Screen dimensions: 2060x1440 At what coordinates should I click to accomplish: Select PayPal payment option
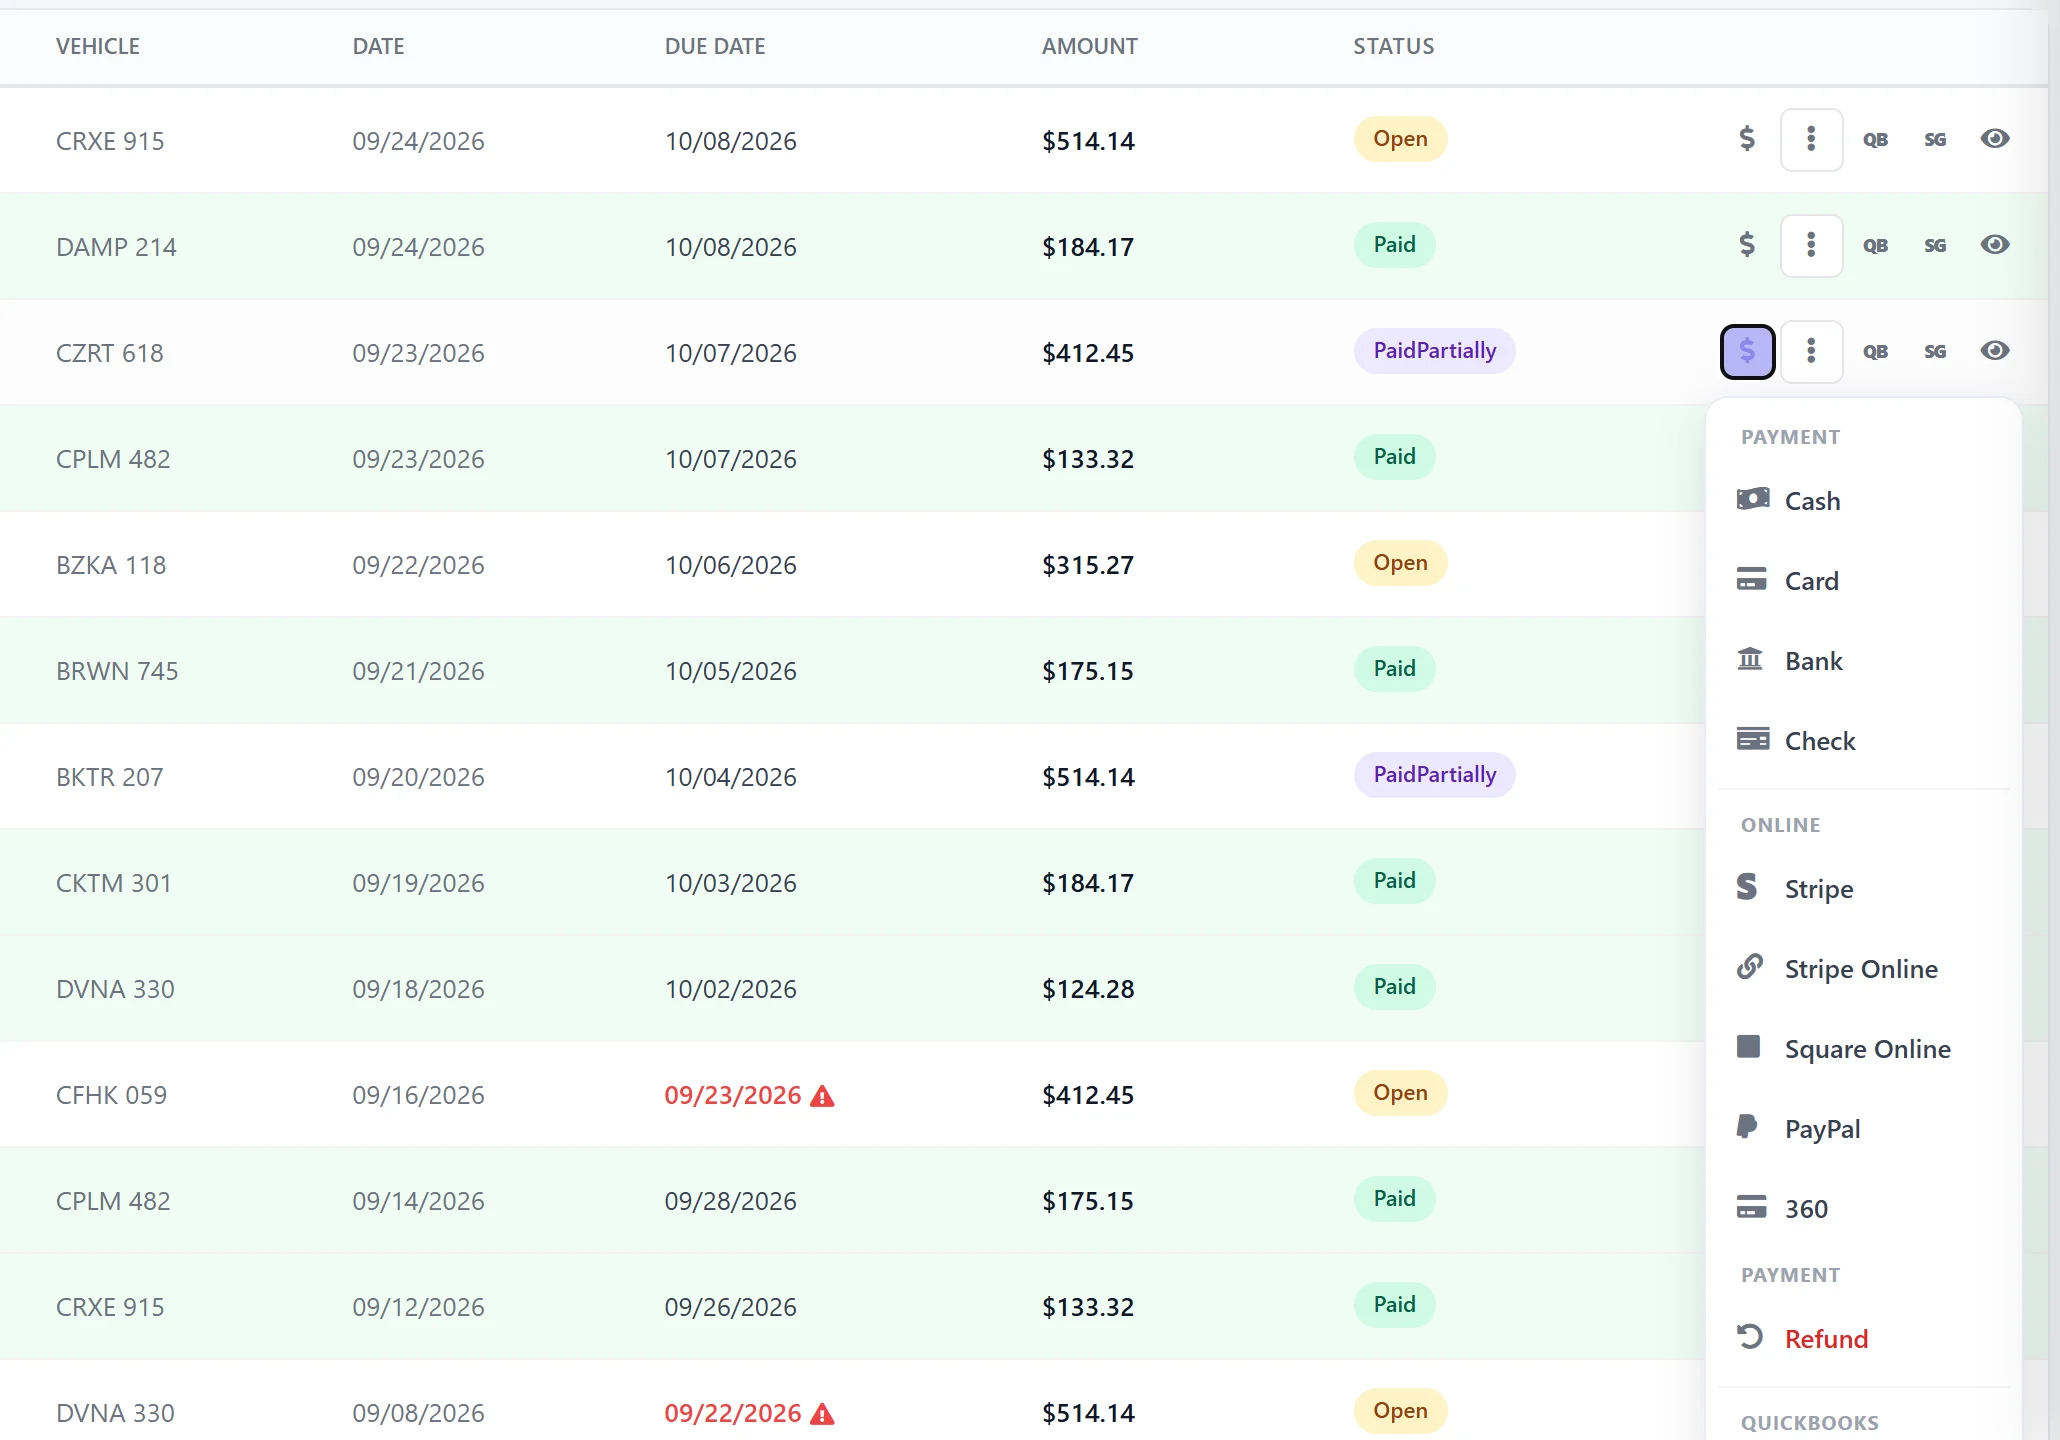(1863, 1129)
